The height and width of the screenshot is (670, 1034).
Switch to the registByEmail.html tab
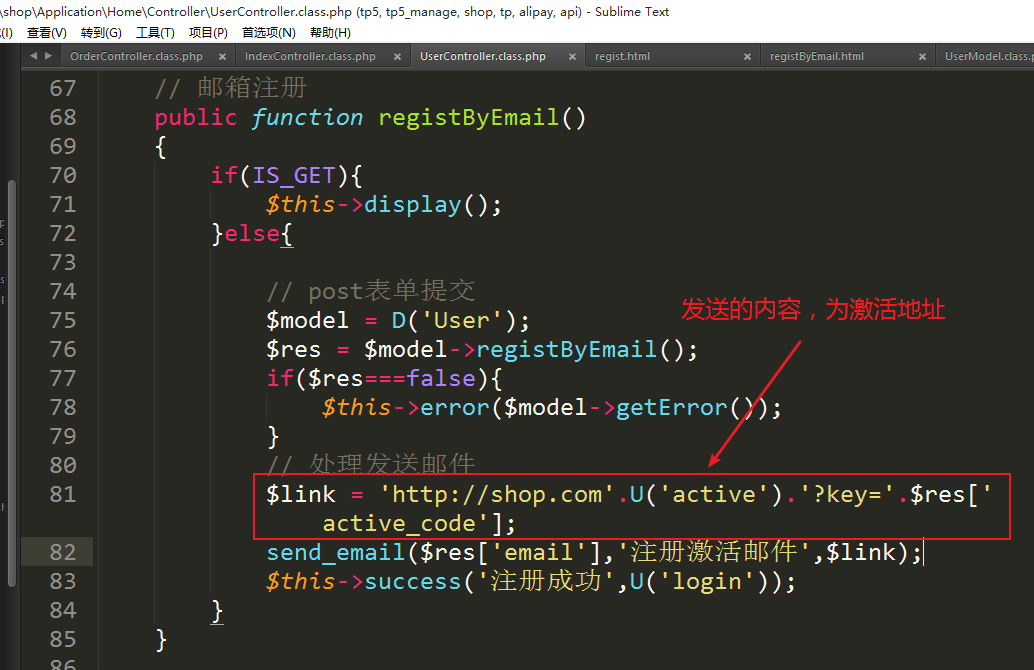click(x=816, y=57)
